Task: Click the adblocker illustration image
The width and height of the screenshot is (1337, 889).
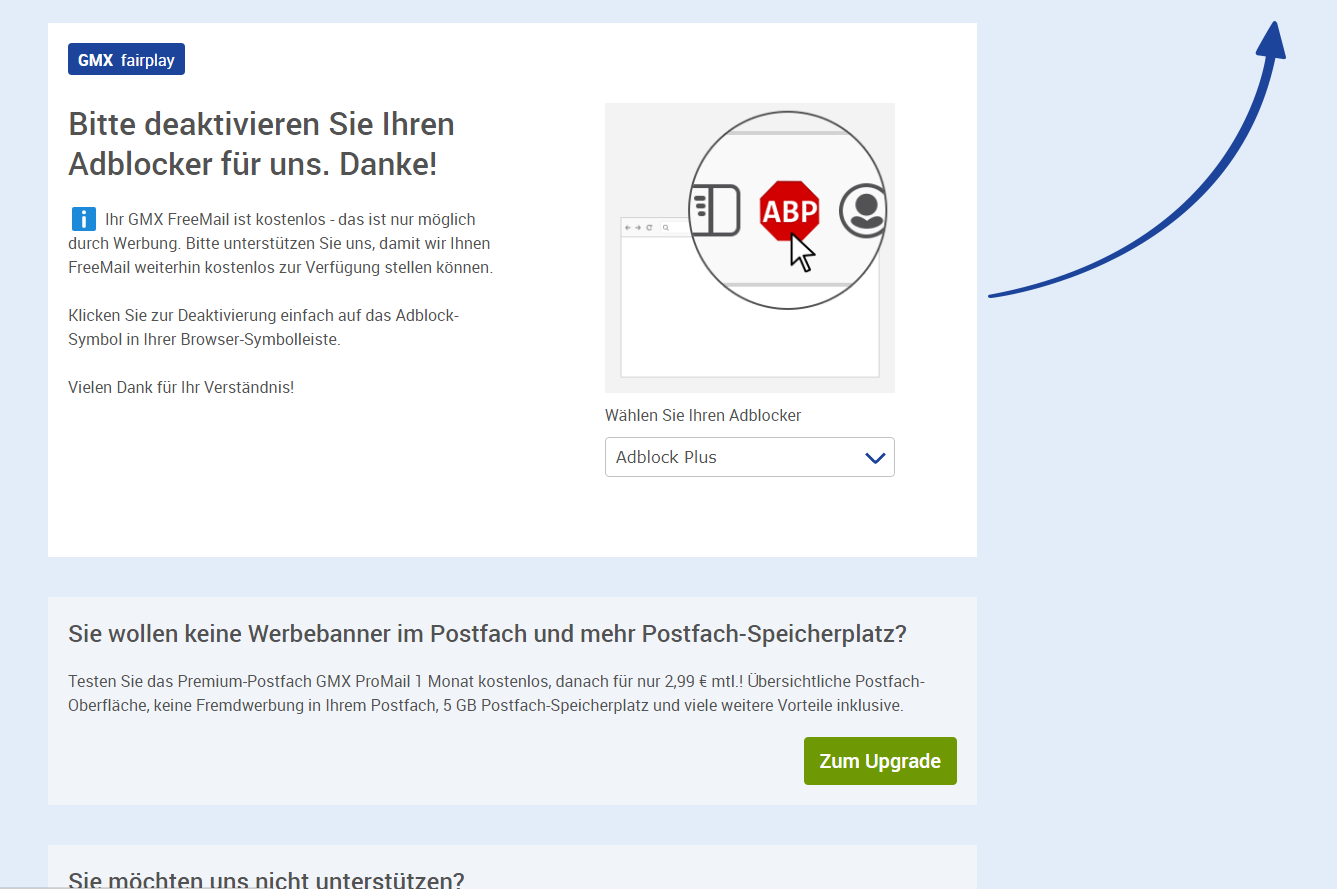Action: (x=749, y=247)
